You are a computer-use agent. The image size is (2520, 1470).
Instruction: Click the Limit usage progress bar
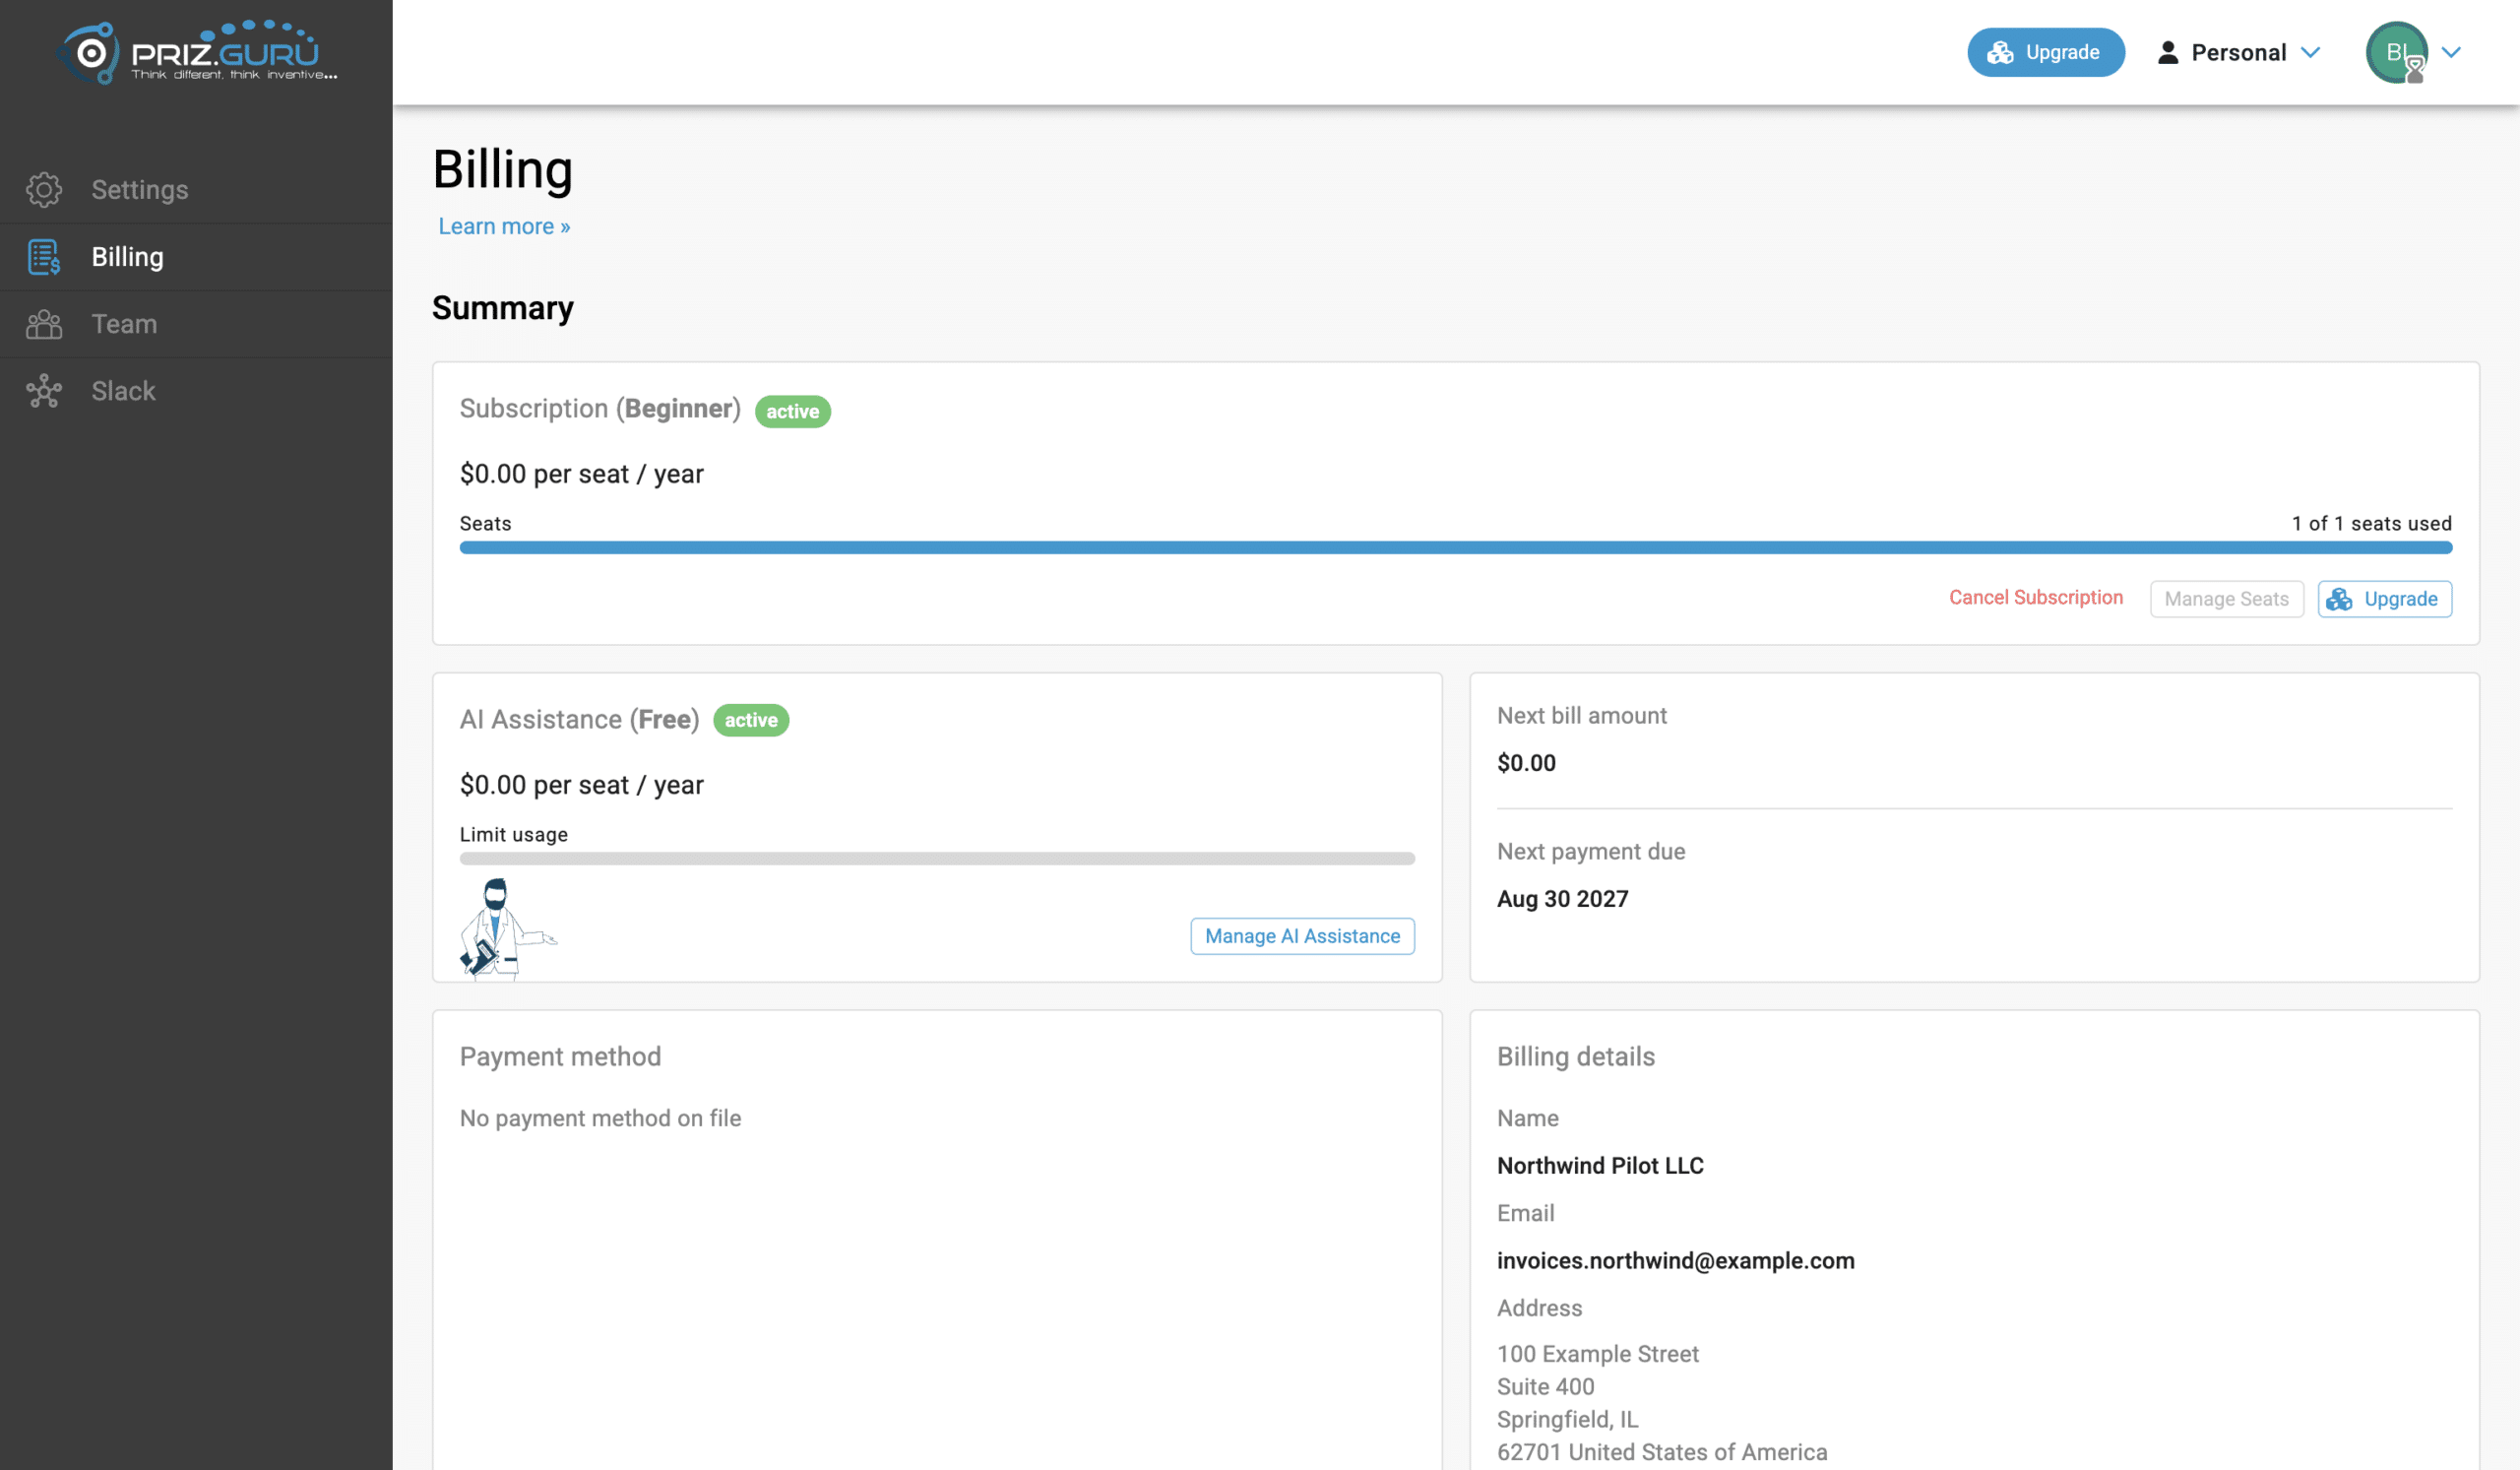937,859
